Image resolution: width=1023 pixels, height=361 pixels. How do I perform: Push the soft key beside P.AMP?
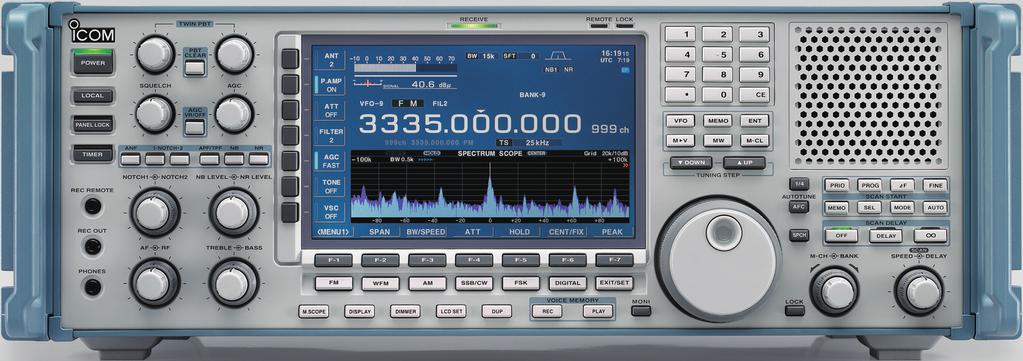coord(290,85)
